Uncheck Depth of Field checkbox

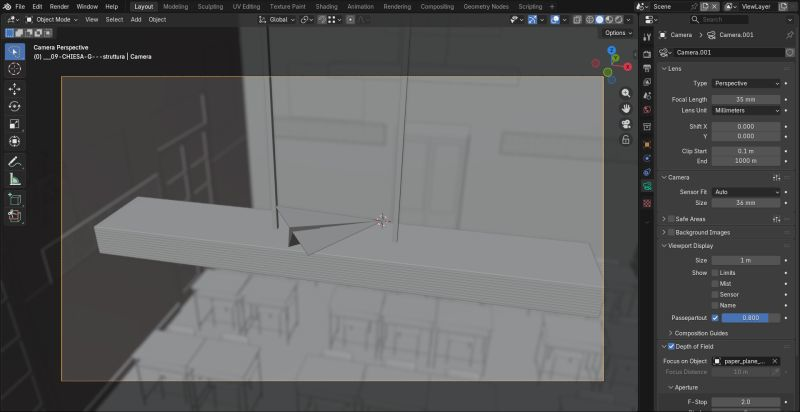pyautogui.click(x=671, y=347)
